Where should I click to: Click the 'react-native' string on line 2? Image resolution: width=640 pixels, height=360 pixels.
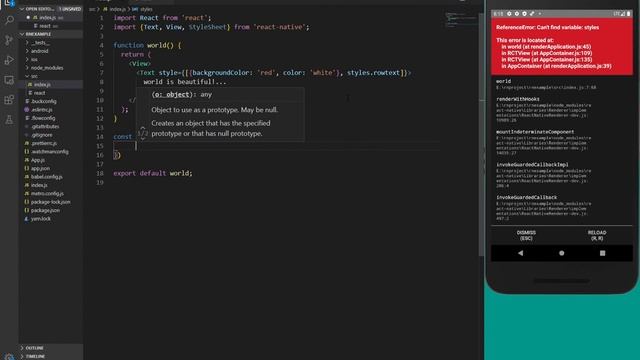(280, 27)
